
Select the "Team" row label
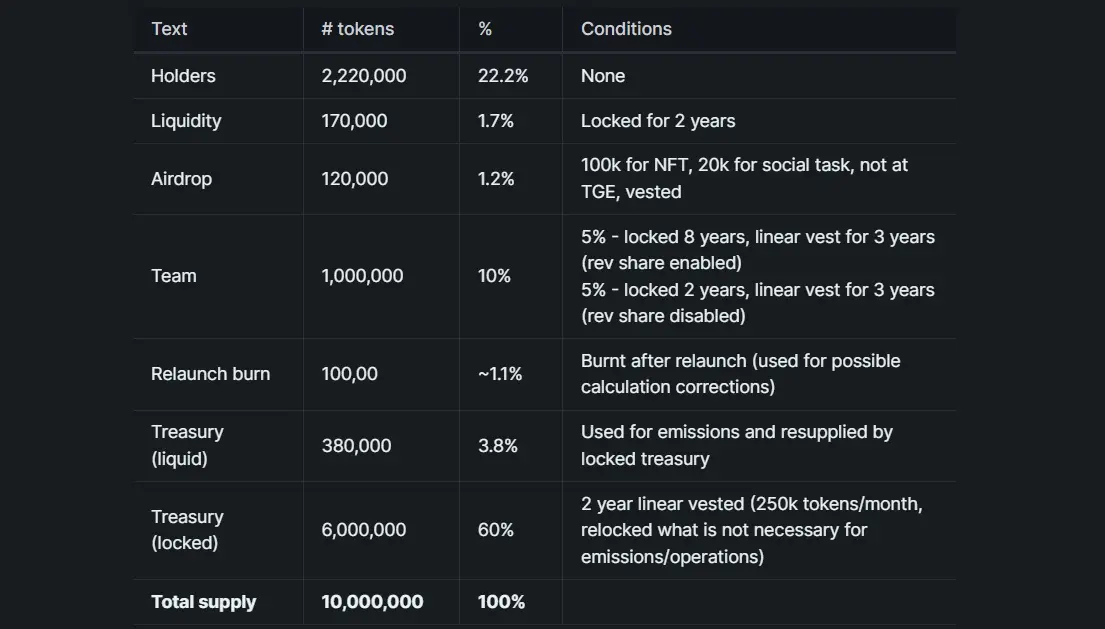(x=174, y=276)
